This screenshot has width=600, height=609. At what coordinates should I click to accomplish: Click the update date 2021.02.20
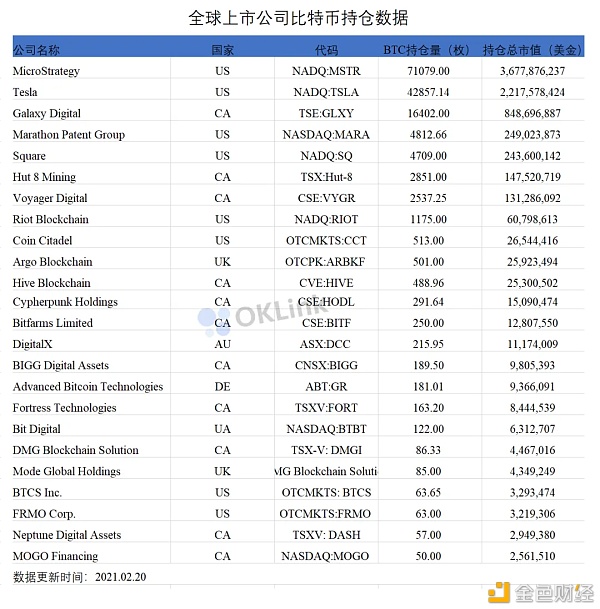click(120, 577)
